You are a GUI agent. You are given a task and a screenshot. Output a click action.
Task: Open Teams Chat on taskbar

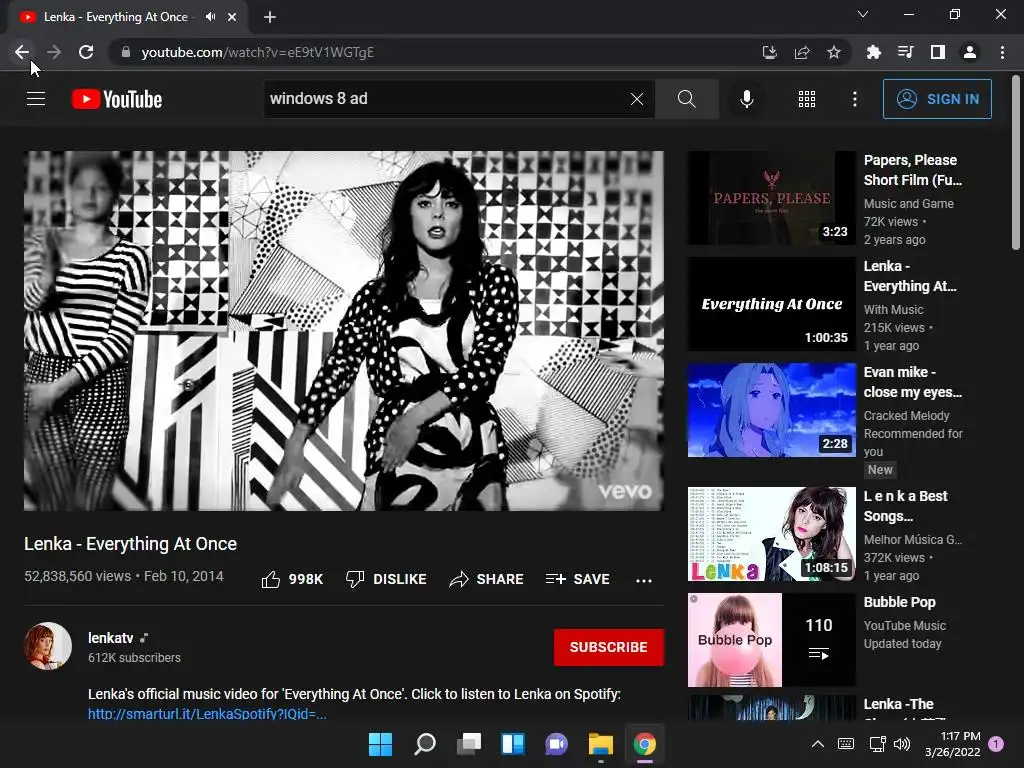[x=556, y=744]
